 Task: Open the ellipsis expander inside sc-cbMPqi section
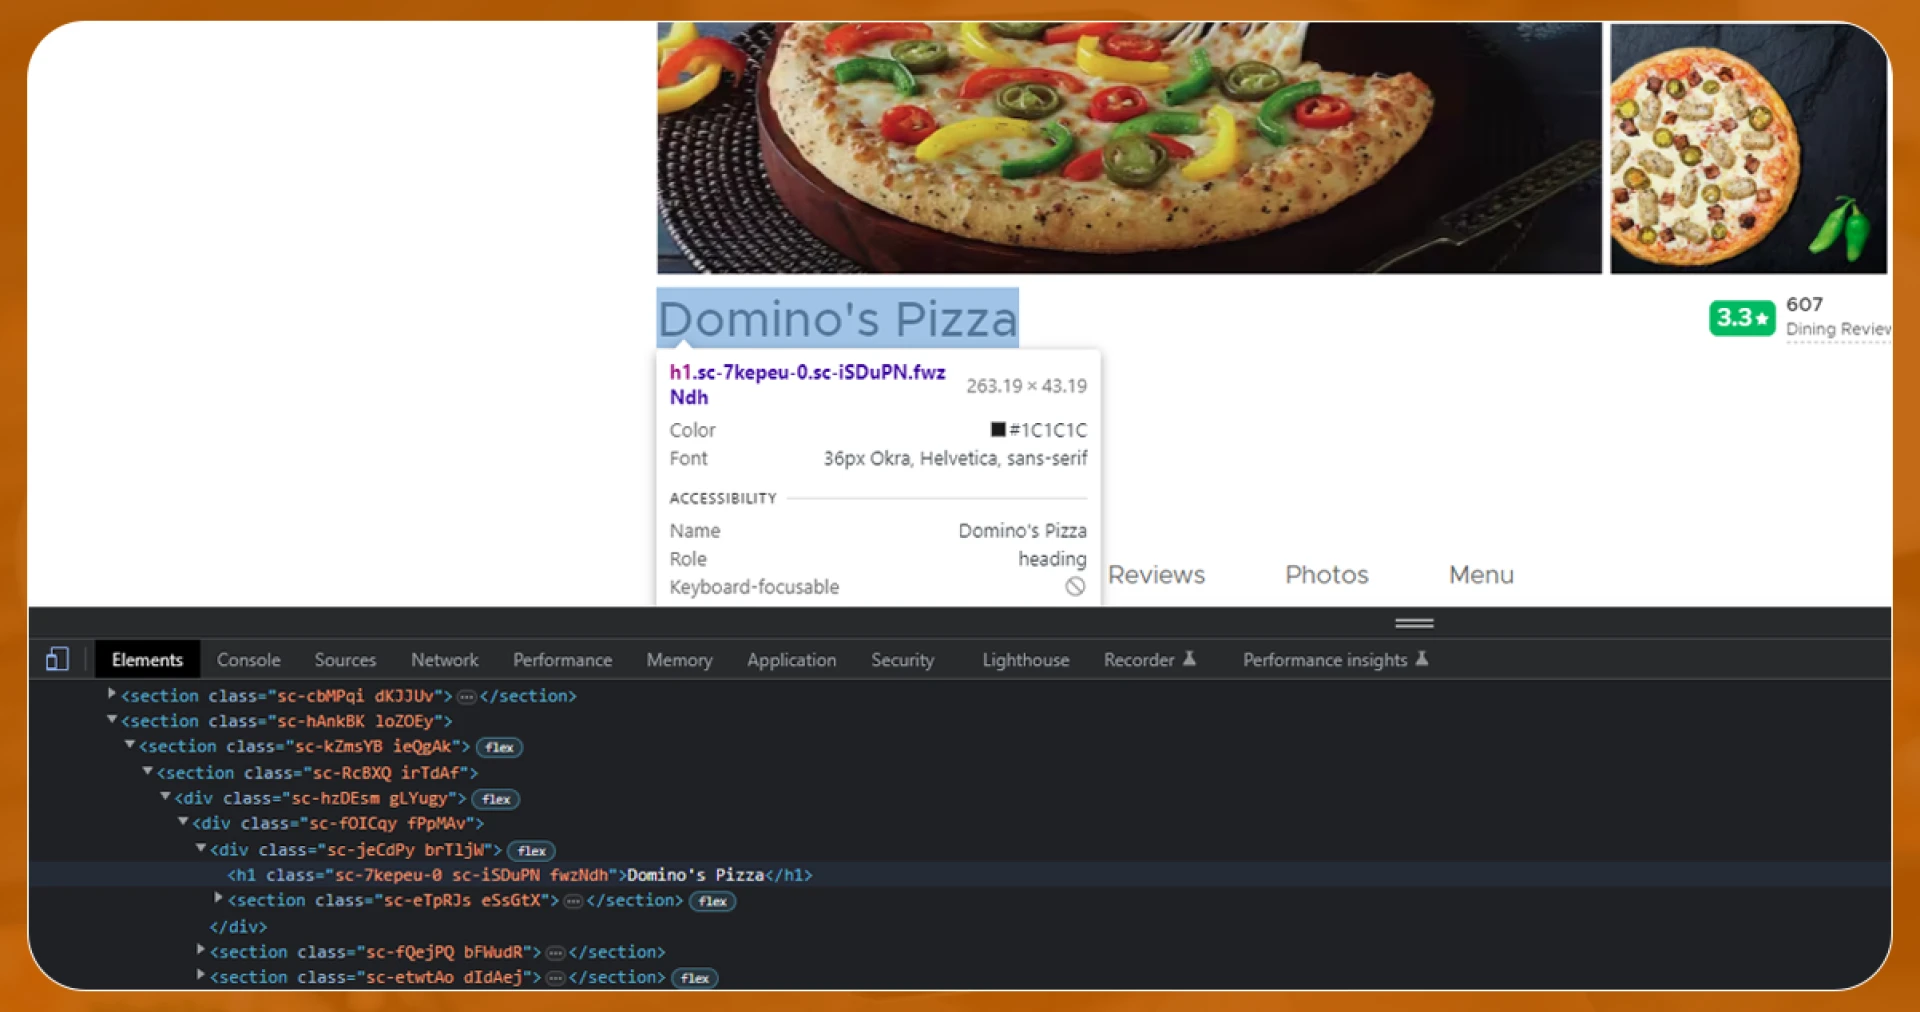(x=466, y=696)
